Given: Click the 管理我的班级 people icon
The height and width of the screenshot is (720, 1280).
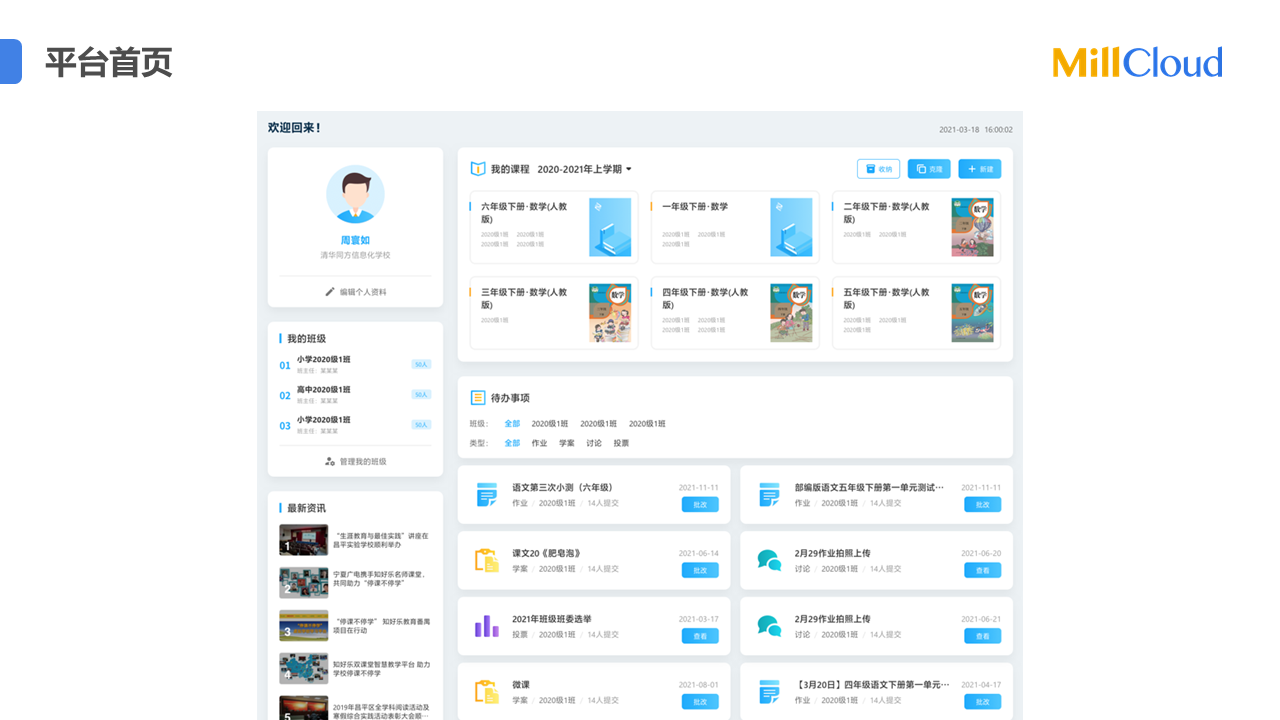Looking at the screenshot, I should (x=330, y=462).
